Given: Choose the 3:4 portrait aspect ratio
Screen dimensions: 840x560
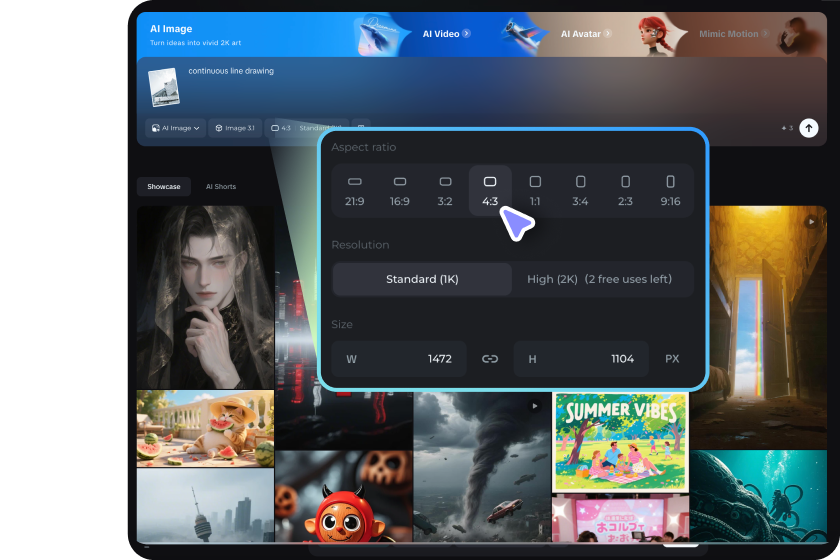Looking at the screenshot, I should point(580,191).
